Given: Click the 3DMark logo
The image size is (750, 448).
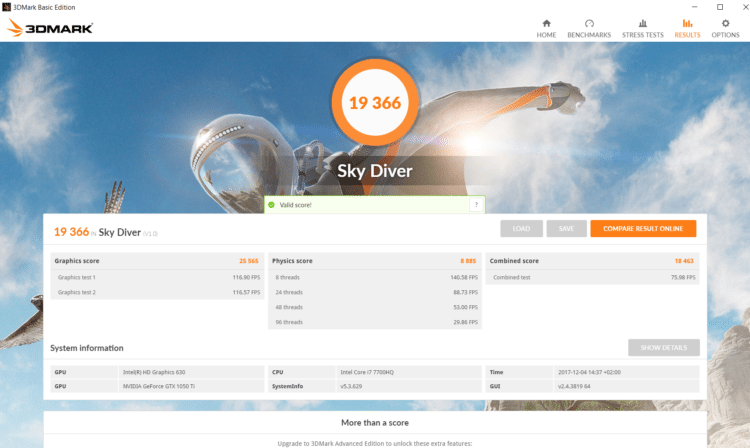Looking at the screenshot, I should (50, 28).
